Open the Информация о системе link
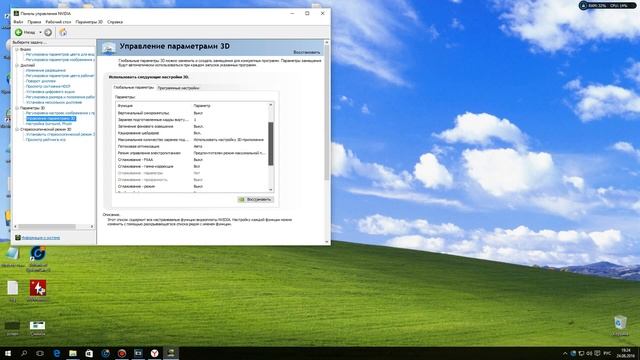 [41, 238]
